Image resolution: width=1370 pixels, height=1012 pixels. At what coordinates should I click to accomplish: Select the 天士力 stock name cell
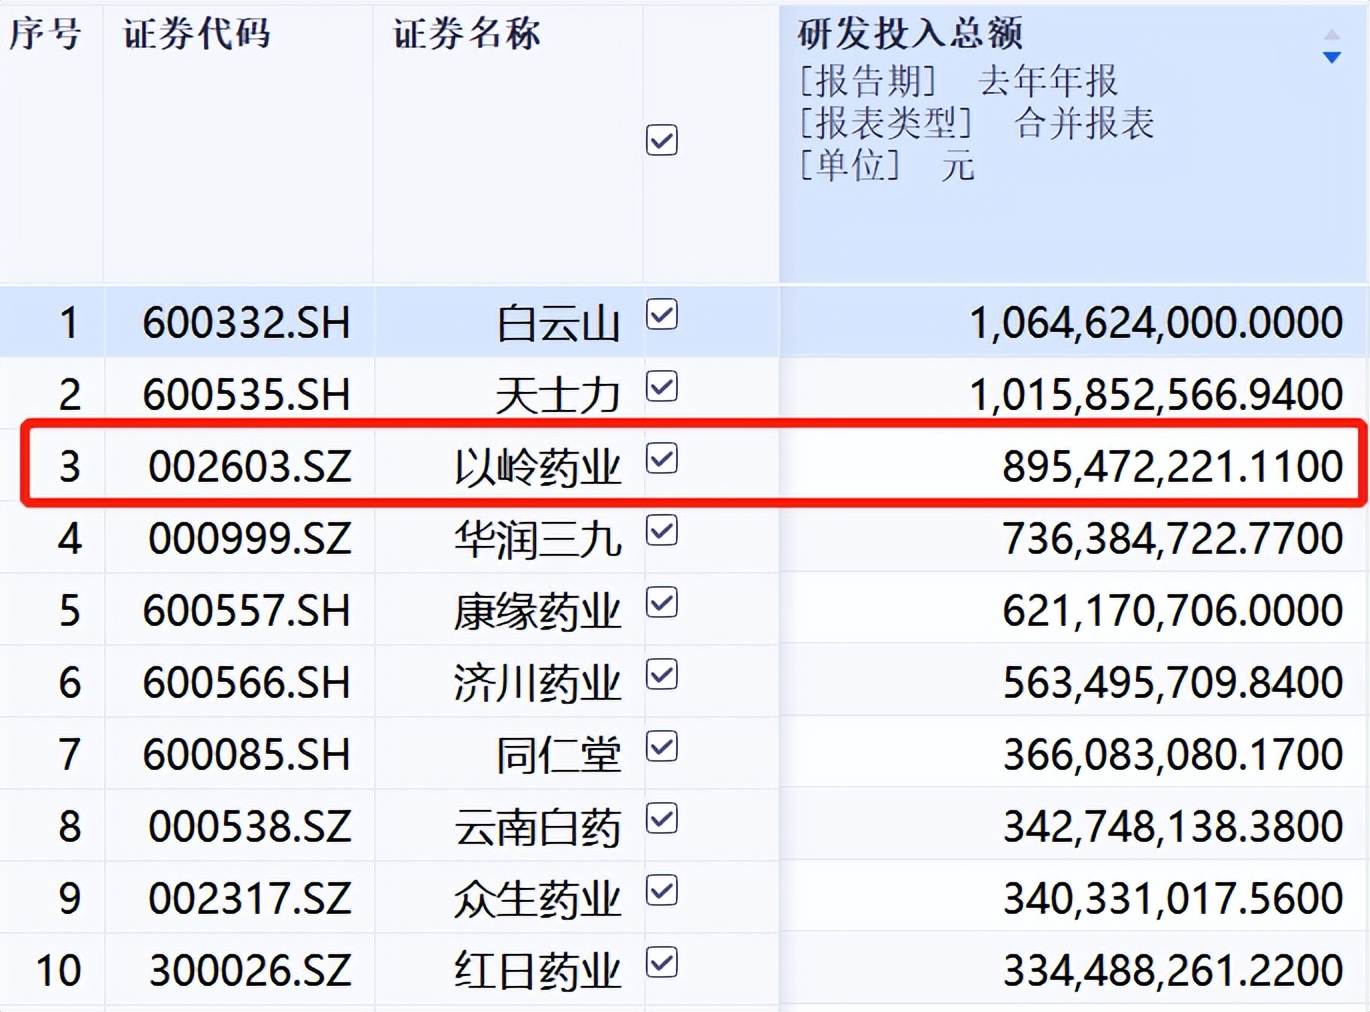point(555,393)
